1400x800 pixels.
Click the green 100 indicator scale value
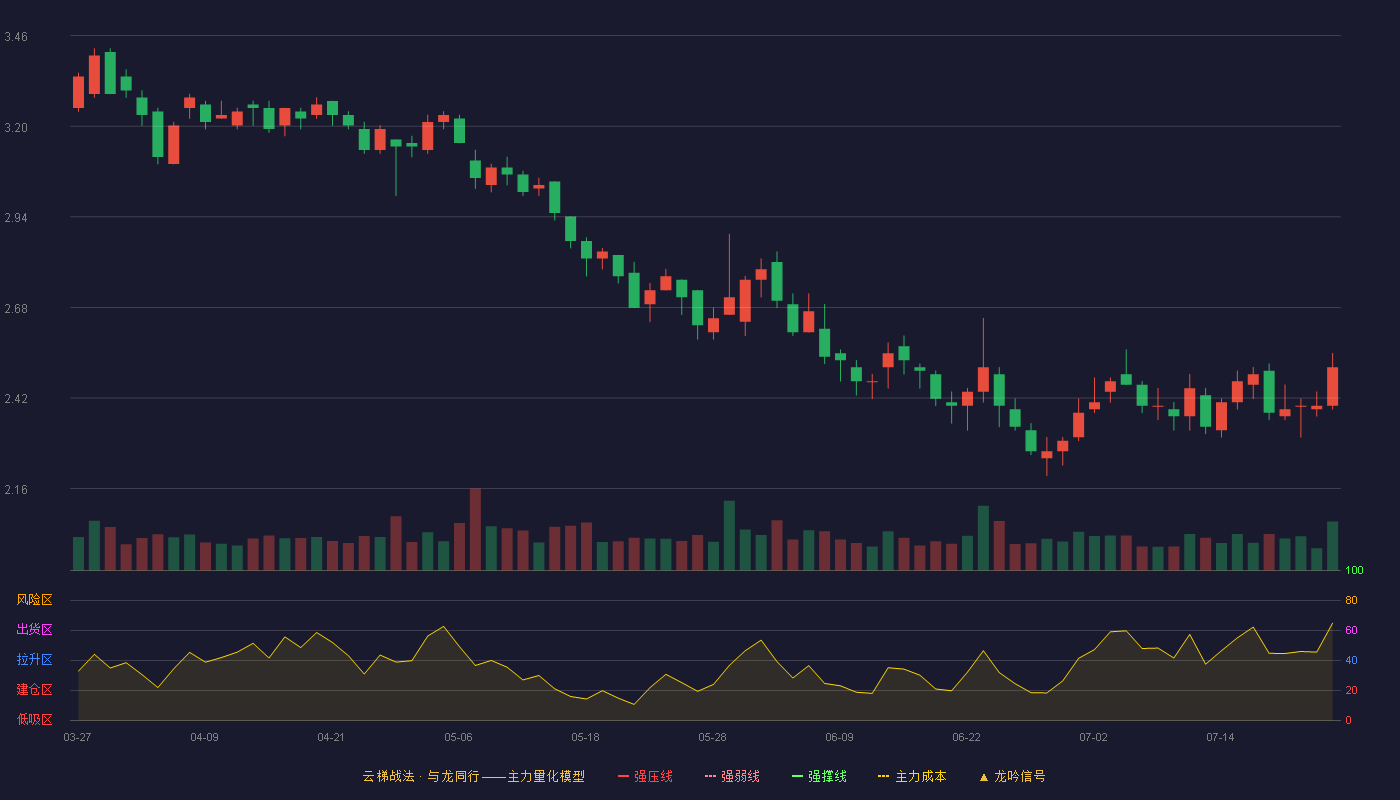1354,570
